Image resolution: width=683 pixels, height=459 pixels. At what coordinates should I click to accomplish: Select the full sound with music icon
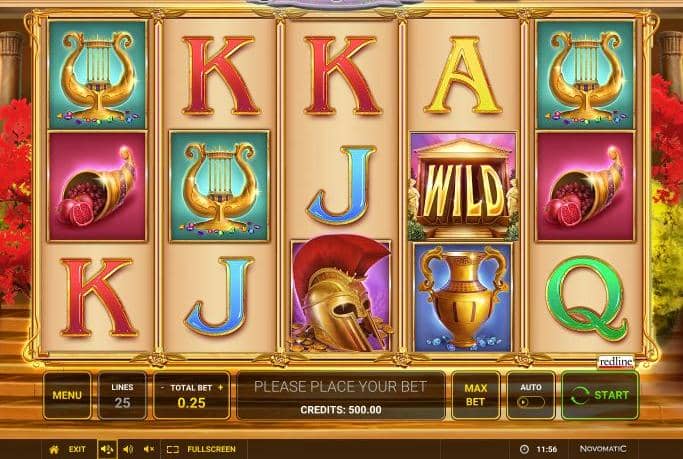(x=107, y=449)
